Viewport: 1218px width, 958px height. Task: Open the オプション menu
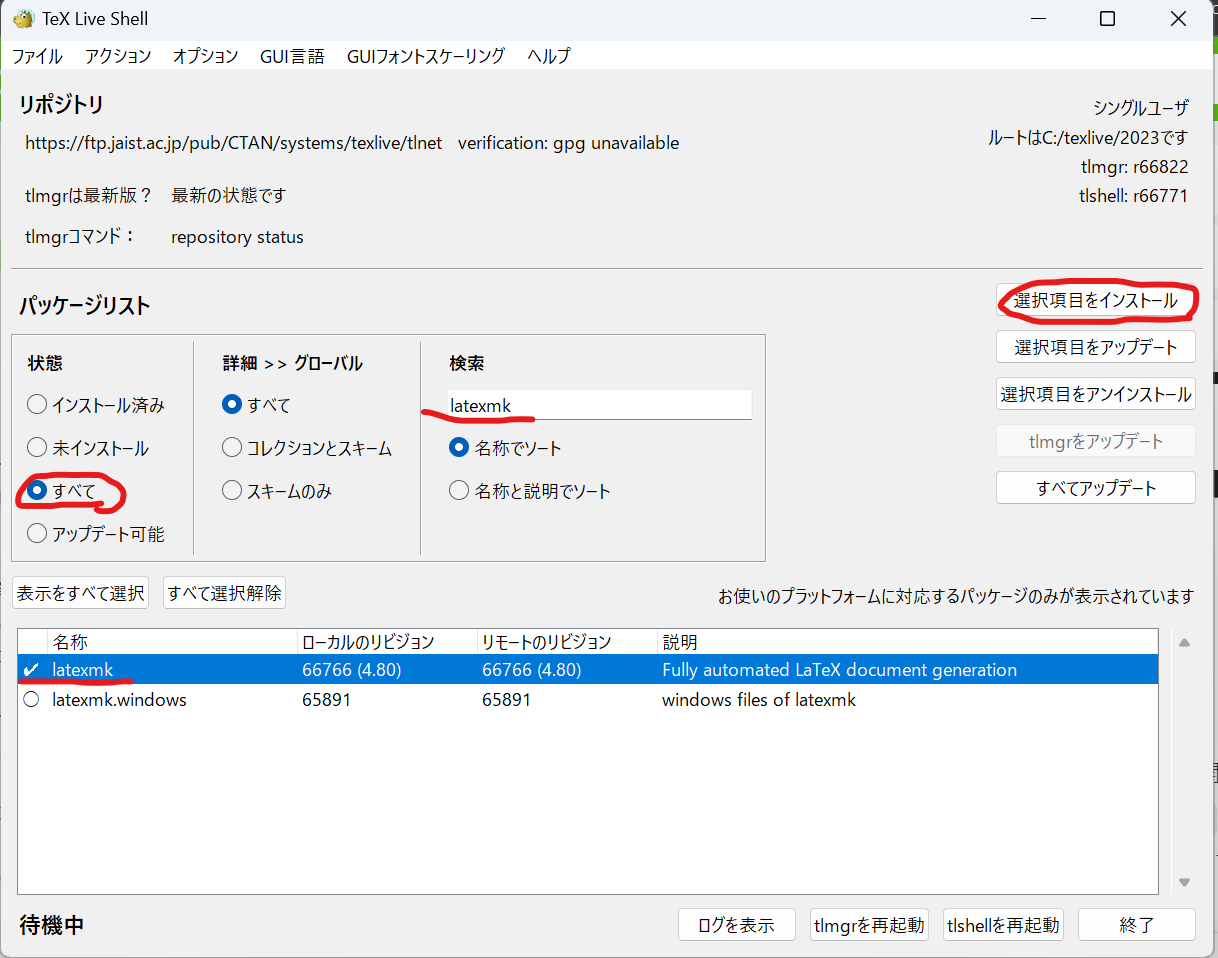205,57
